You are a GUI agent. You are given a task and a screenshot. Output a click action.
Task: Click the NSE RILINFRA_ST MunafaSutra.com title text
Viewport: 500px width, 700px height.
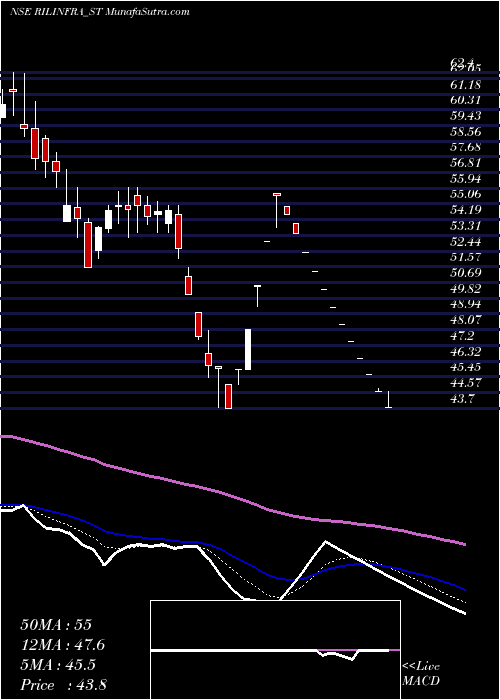(100, 12)
